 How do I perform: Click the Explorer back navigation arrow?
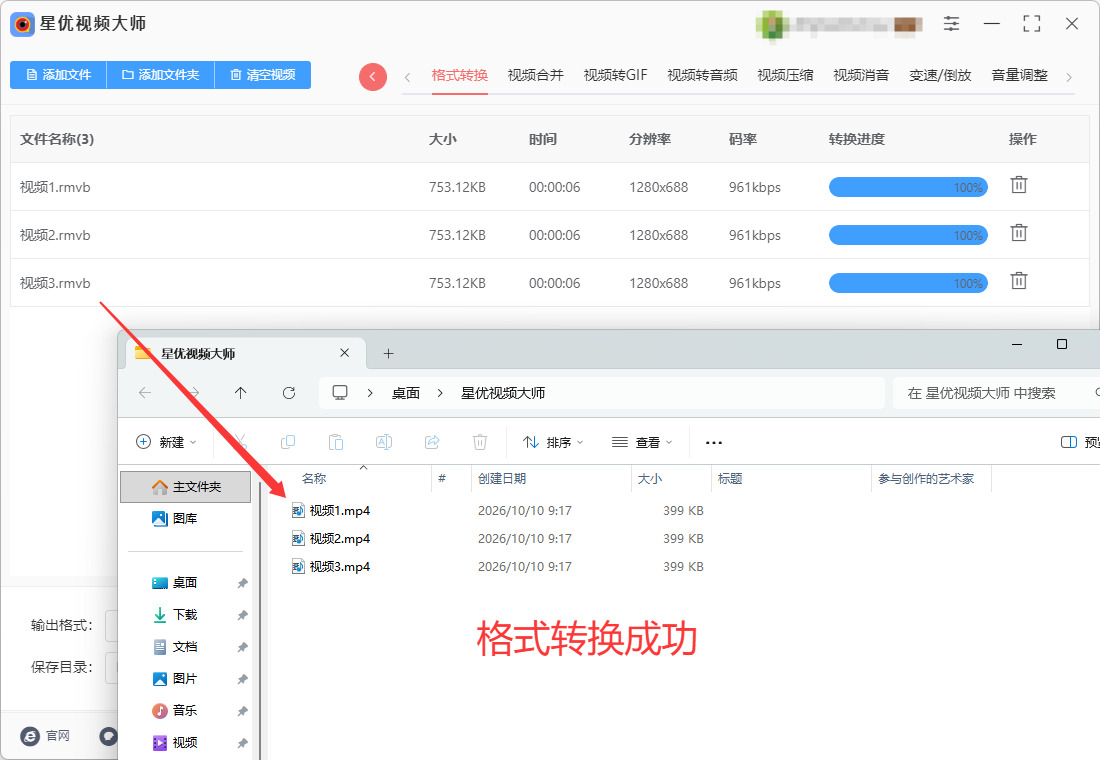point(145,393)
